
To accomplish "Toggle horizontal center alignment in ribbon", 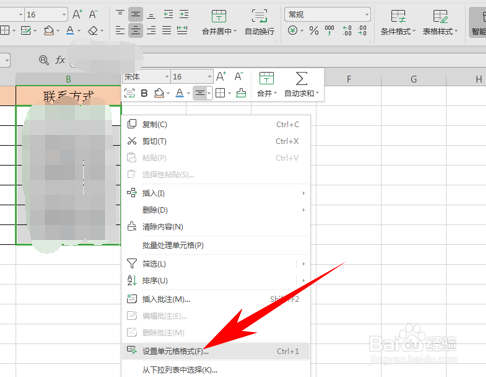I will coord(135,31).
